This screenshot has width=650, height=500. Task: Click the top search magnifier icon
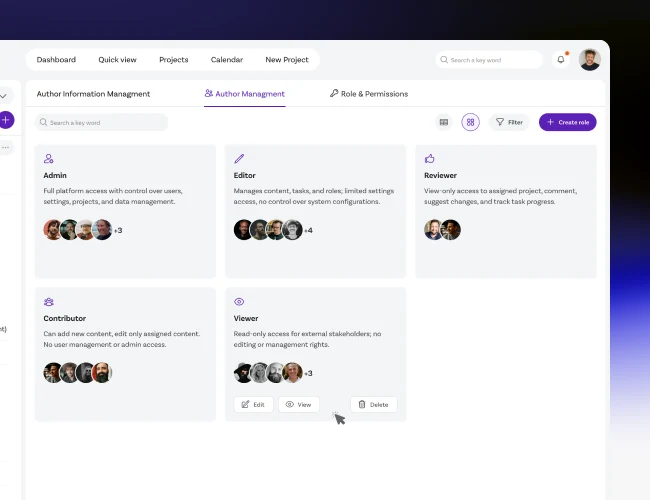[444, 60]
